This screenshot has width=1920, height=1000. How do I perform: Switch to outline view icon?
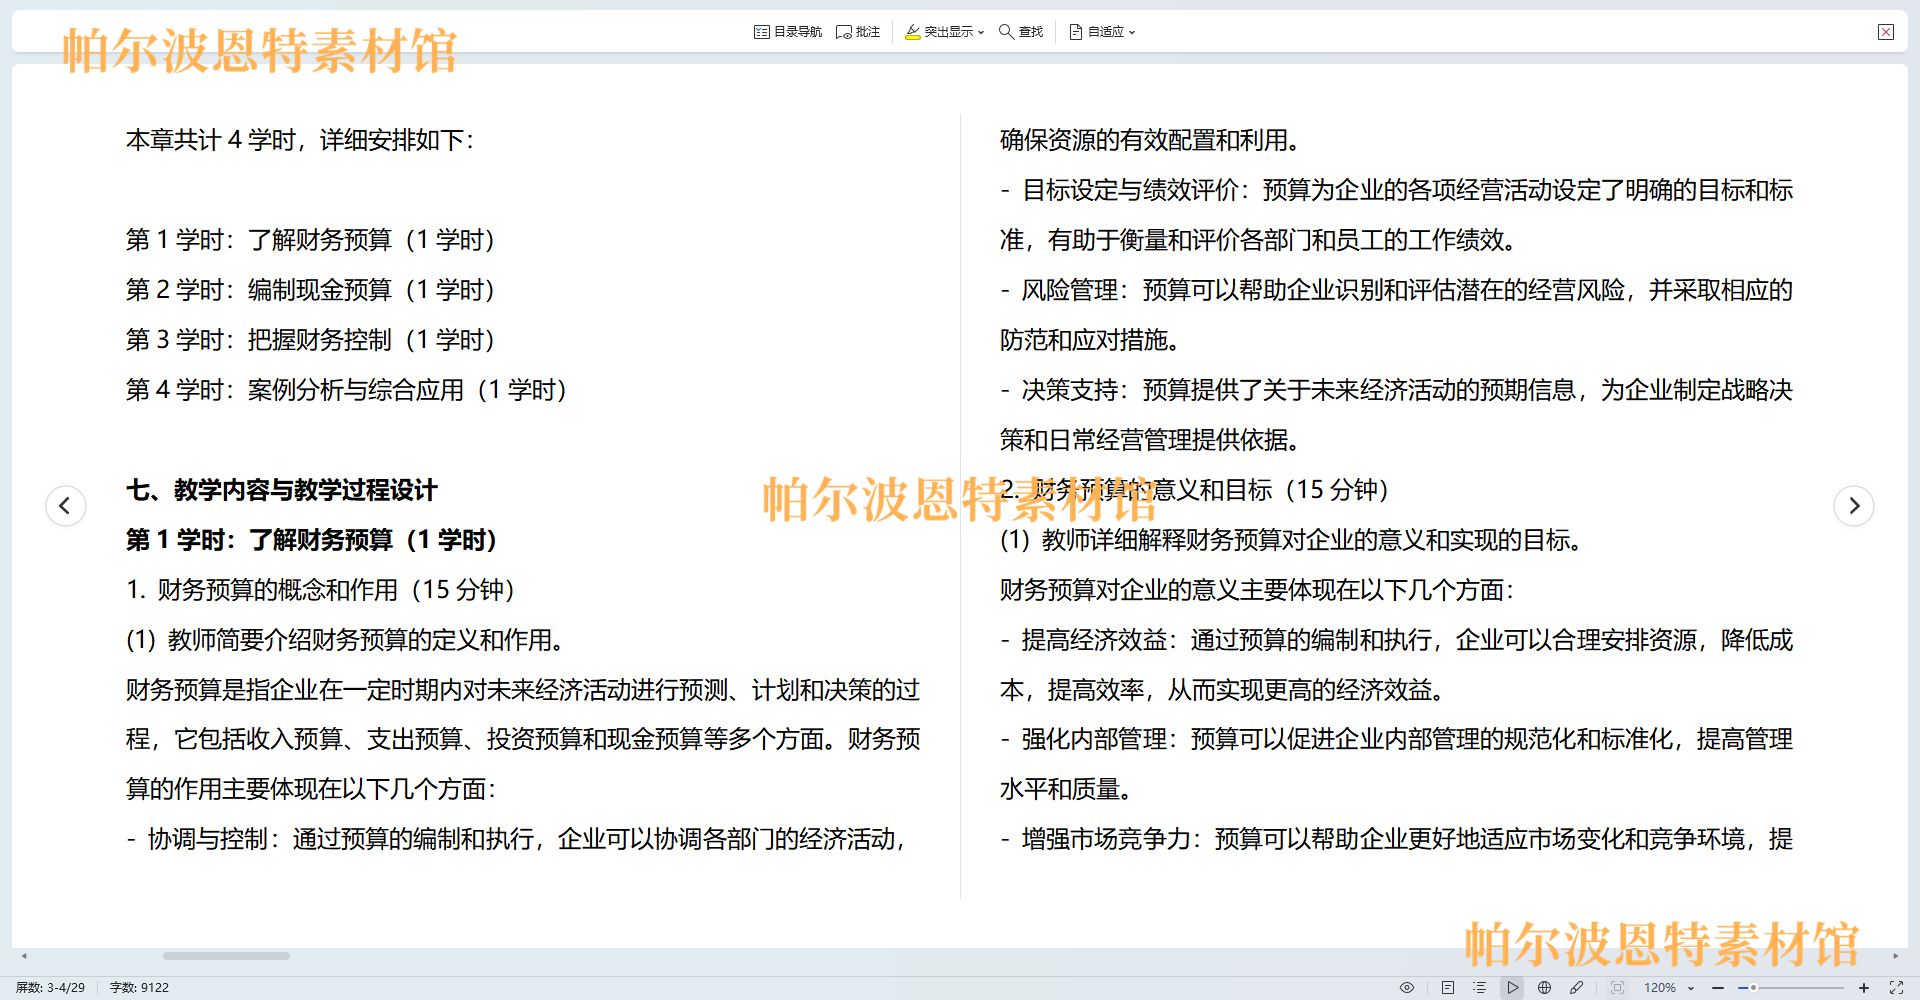1480,987
